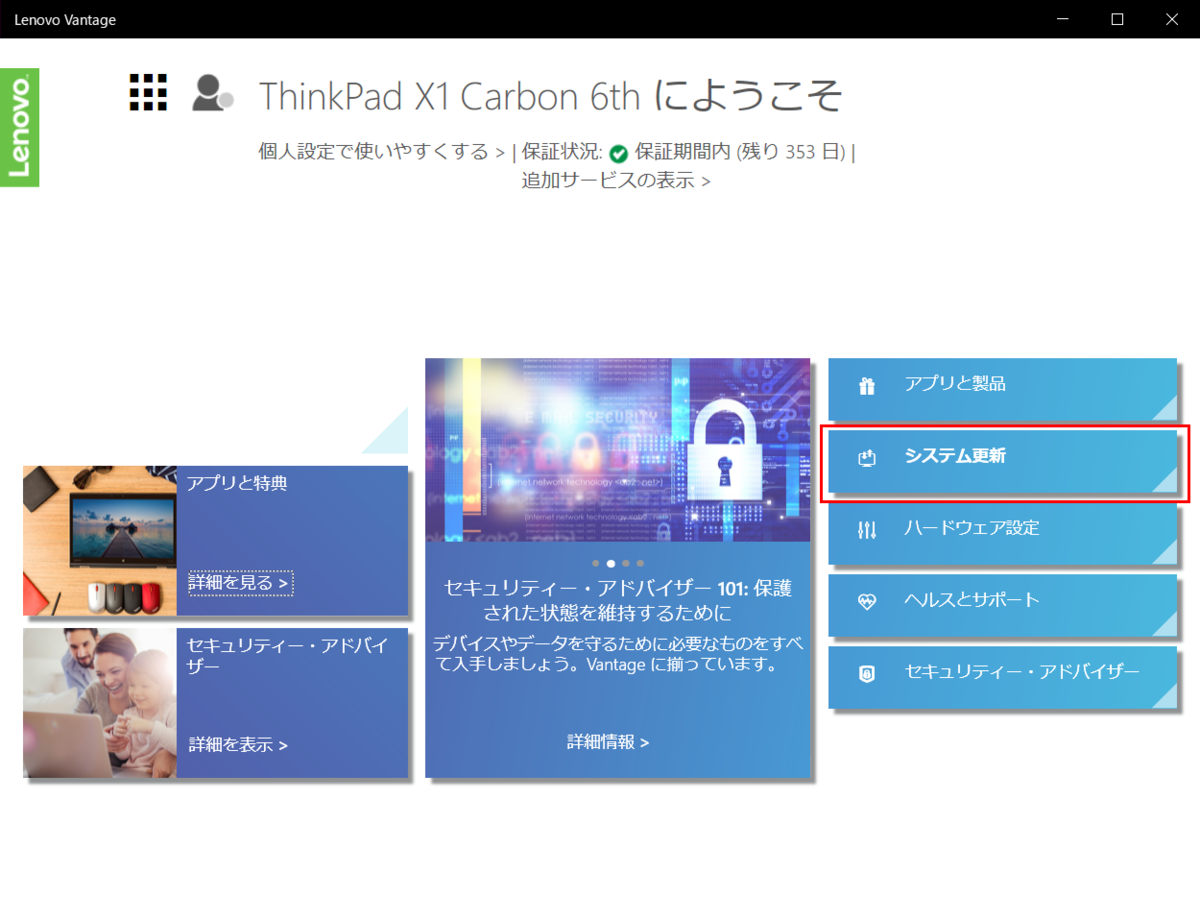This screenshot has width=1200, height=920.
Task: Minimize the Lenovo Vantage window
Action: [1064, 19]
